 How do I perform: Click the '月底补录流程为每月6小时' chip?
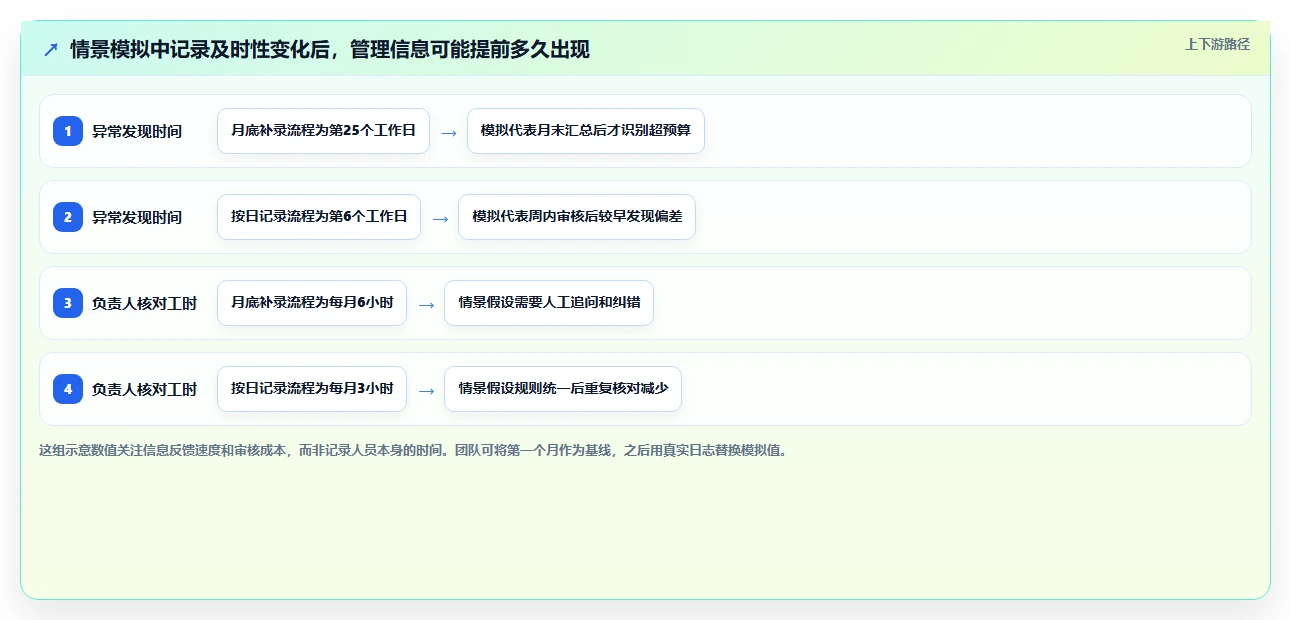click(312, 303)
